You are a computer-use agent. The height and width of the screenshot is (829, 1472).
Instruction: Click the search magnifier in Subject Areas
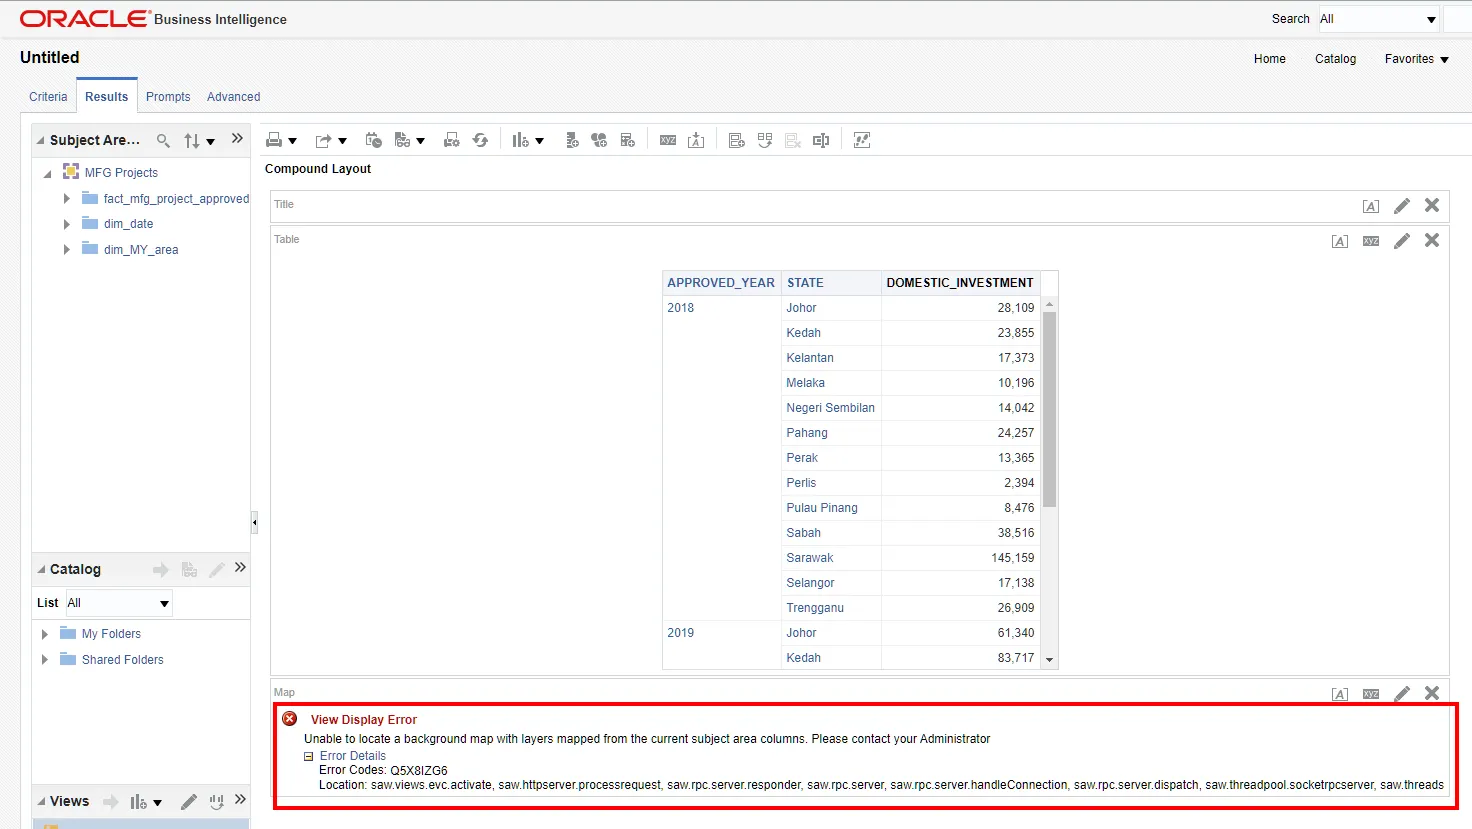click(163, 141)
